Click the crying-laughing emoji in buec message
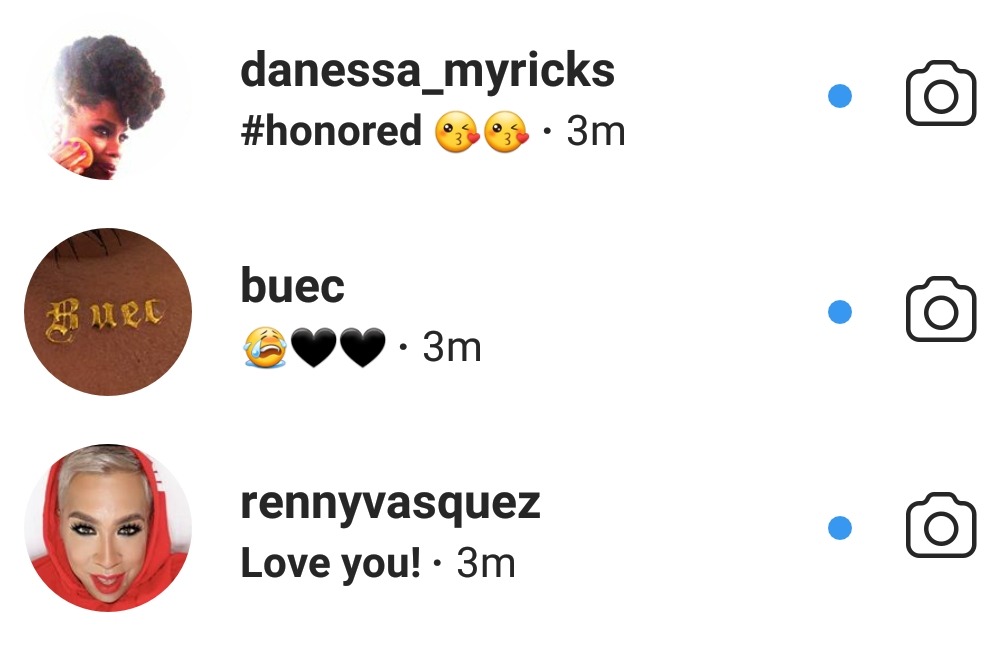This screenshot has width=1006, height=657. 264,349
